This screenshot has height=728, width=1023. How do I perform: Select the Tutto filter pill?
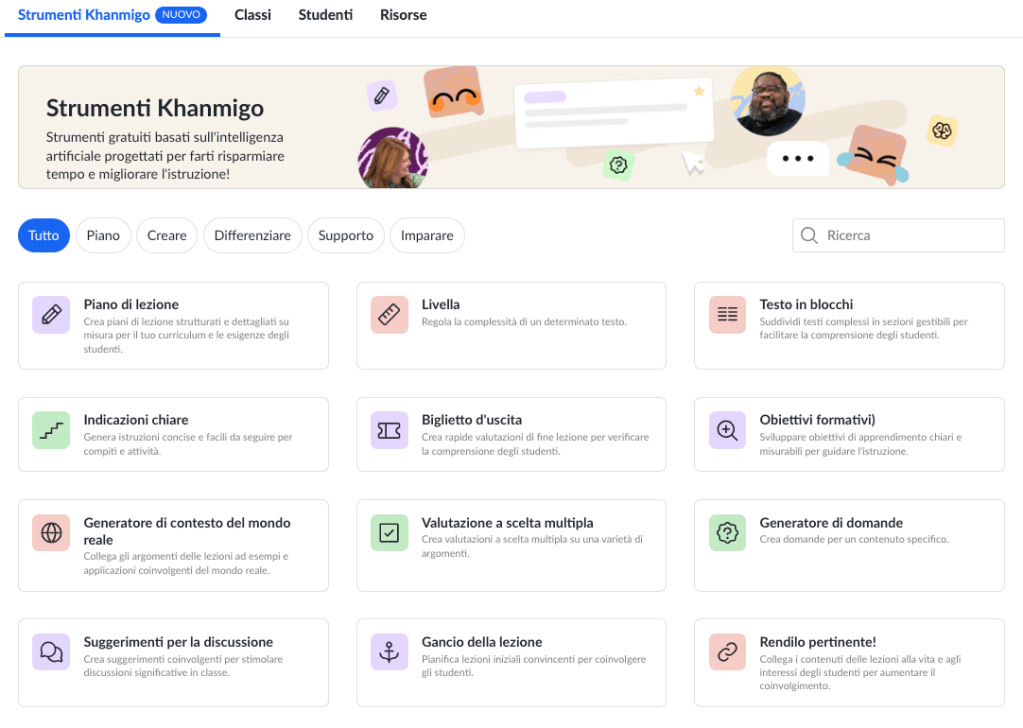[44, 236]
